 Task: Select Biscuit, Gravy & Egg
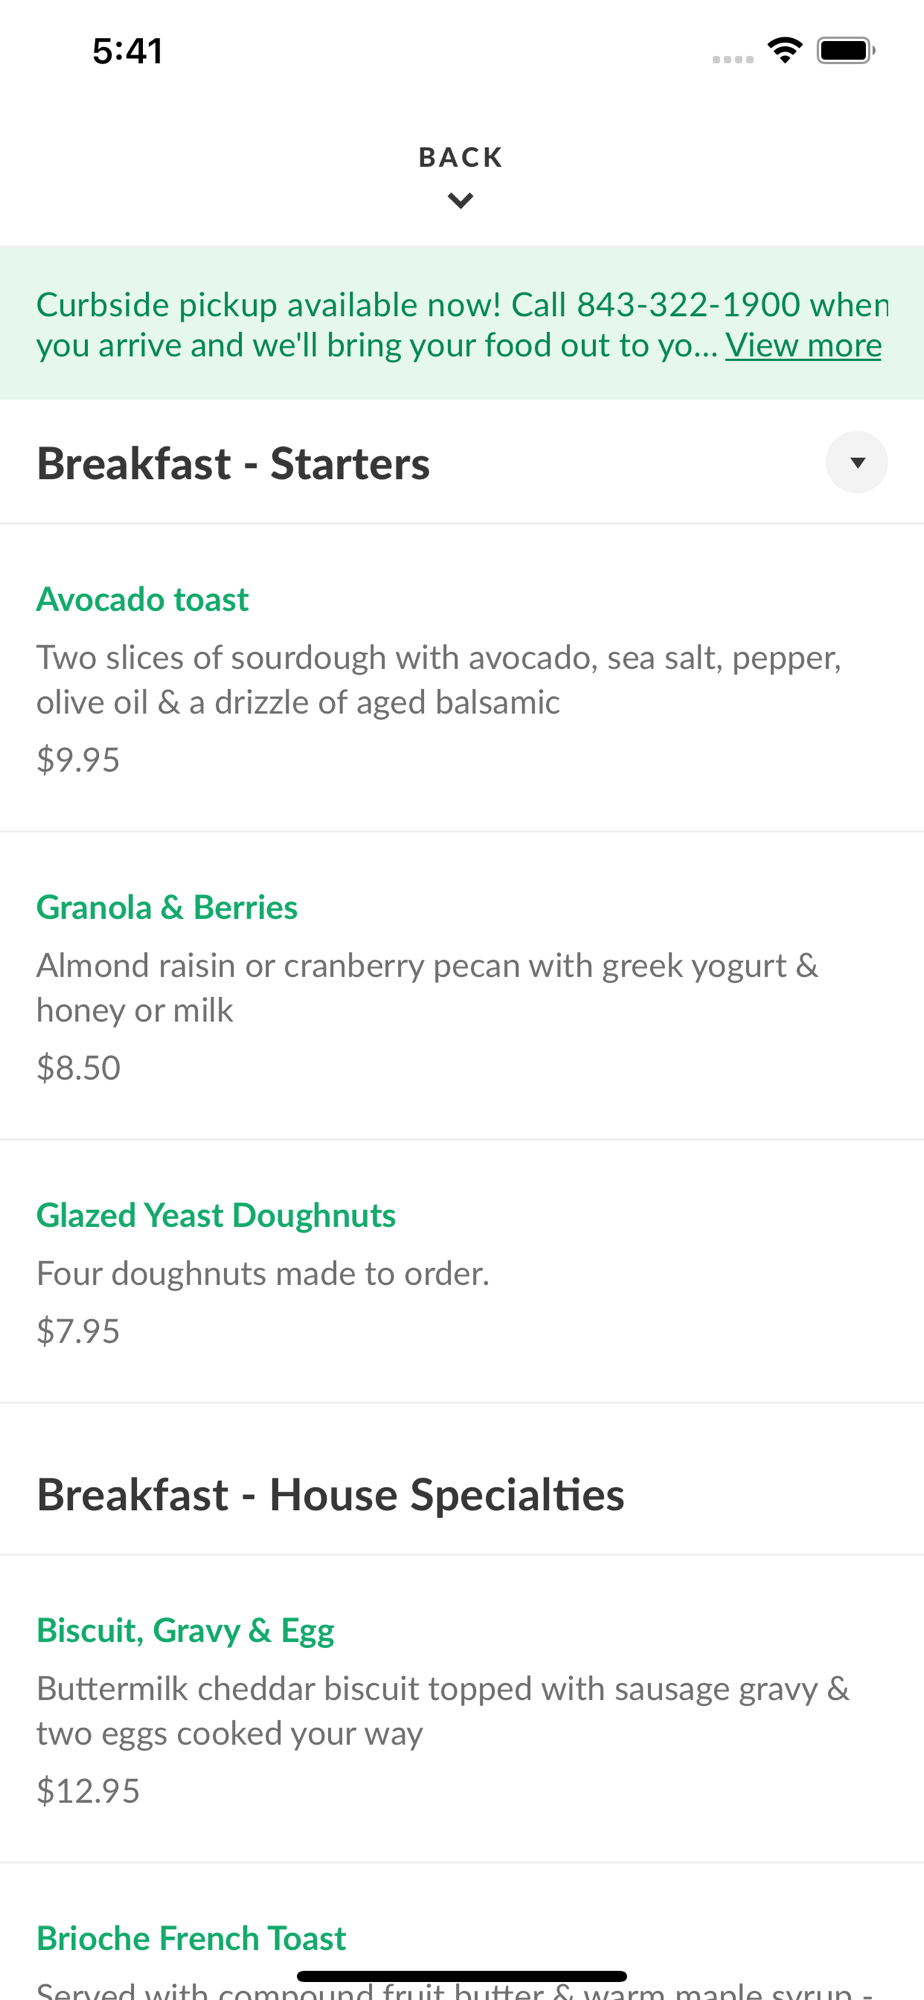click(x=185, y=1630)
